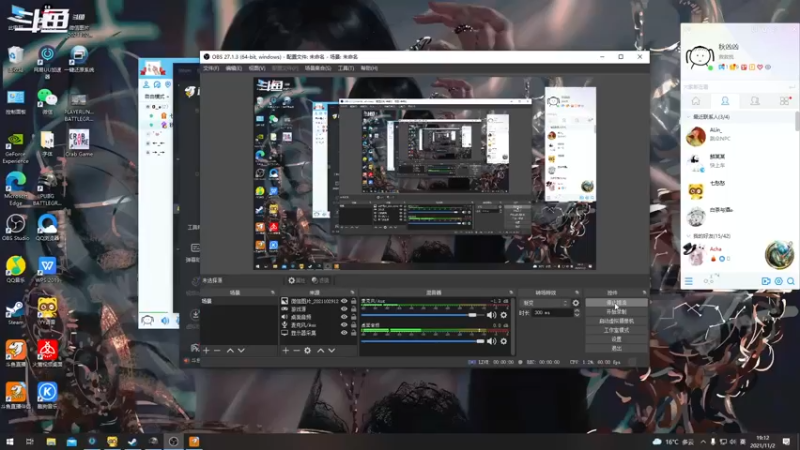The height and width of the screenshot is (450, 800).
Task: Open the Mic/Aux mixer settings gear
Action: click(x=504, y=315)
